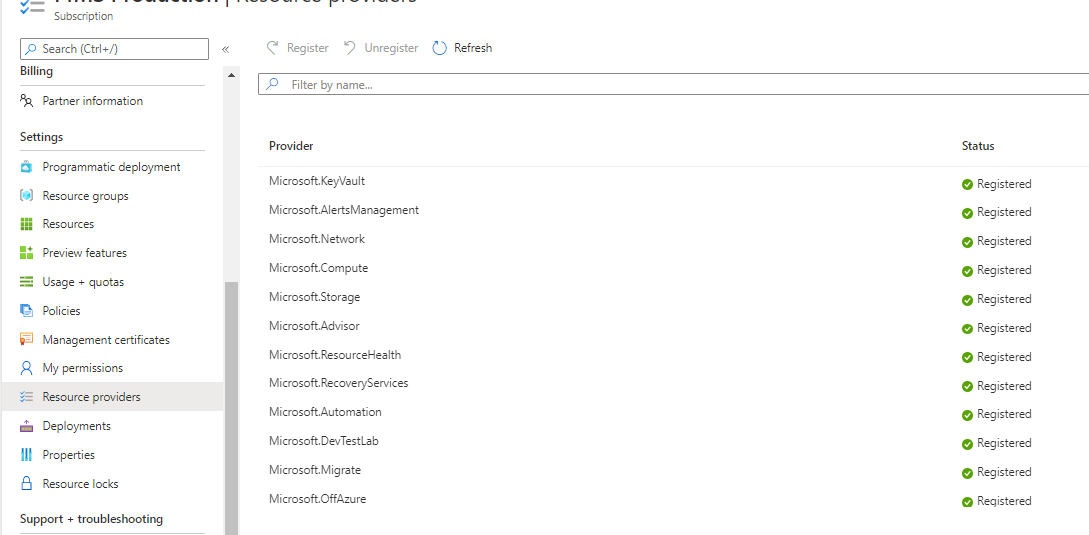Sort by the Status column header

(x=977, y=146)
